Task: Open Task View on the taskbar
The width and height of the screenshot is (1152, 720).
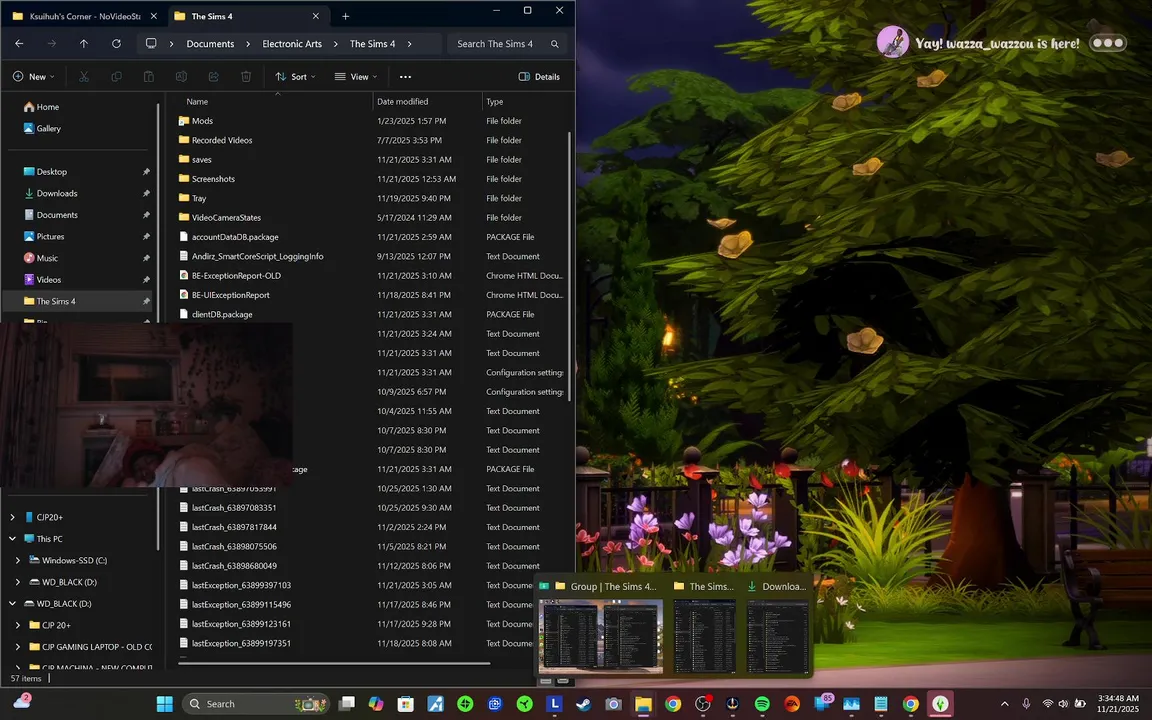Action: (347, 704)
